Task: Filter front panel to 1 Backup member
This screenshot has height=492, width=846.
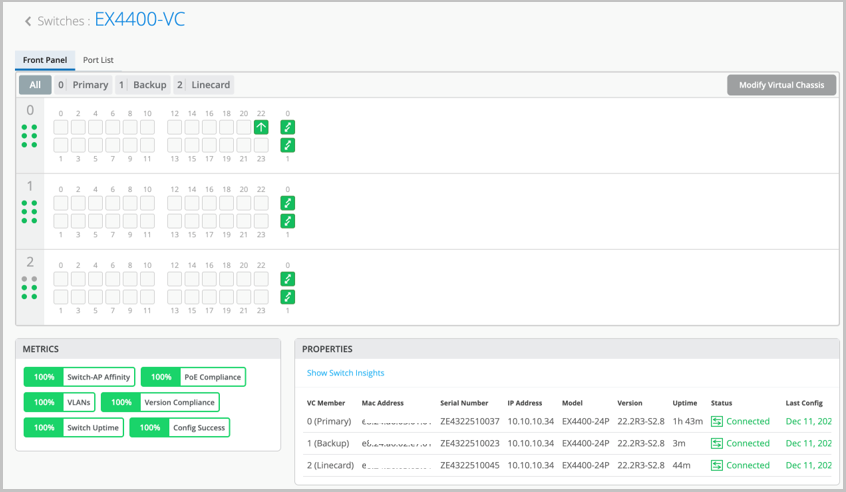Action: pyautogui.click(x=143, y=85)
